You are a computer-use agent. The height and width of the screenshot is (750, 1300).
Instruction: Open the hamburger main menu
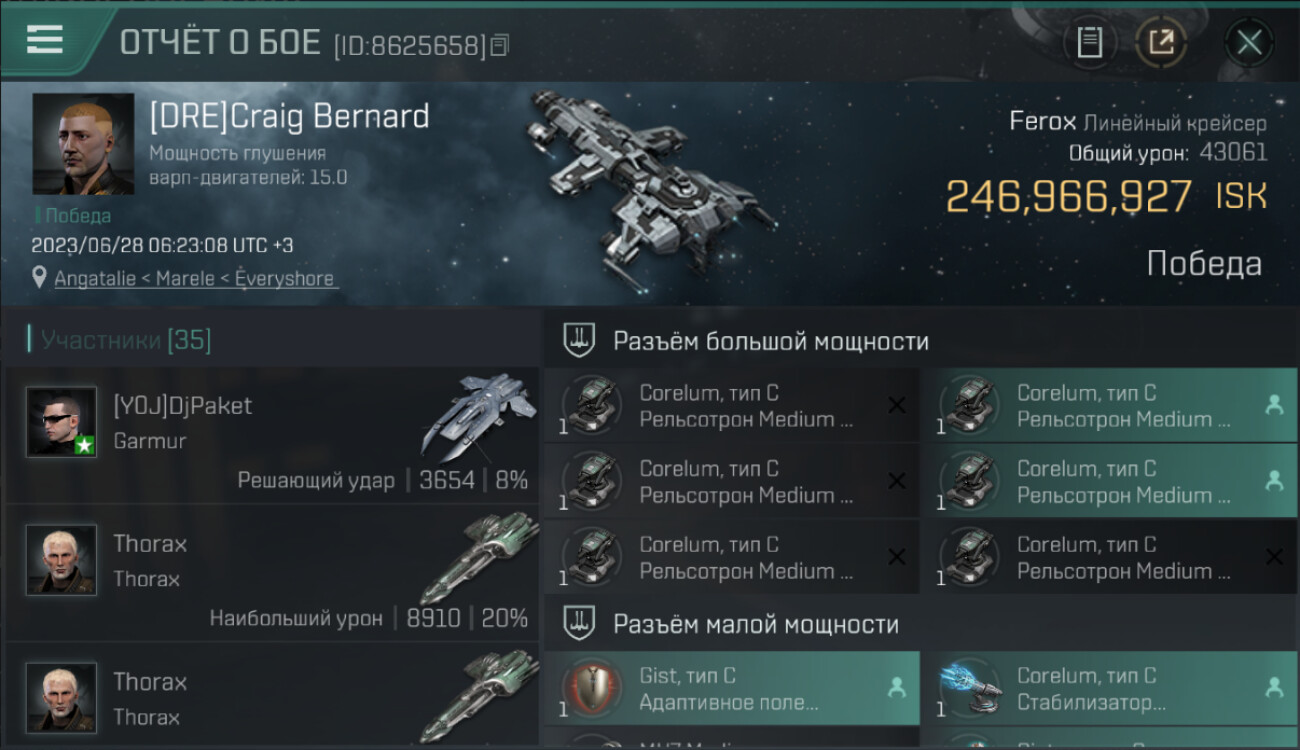point(44,38)
